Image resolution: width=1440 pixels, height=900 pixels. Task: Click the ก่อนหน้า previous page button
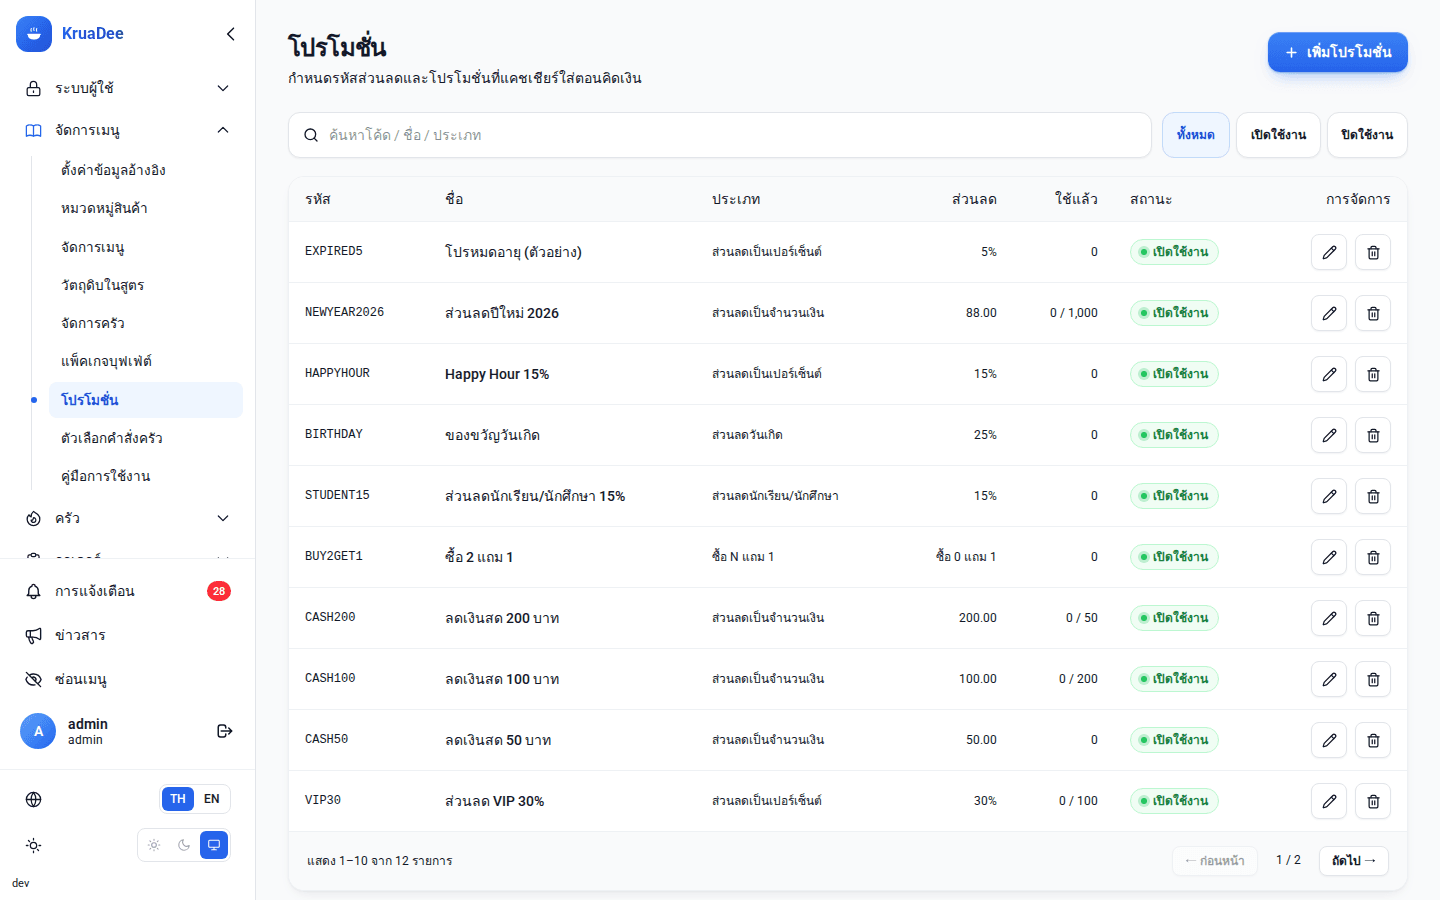1215,861
